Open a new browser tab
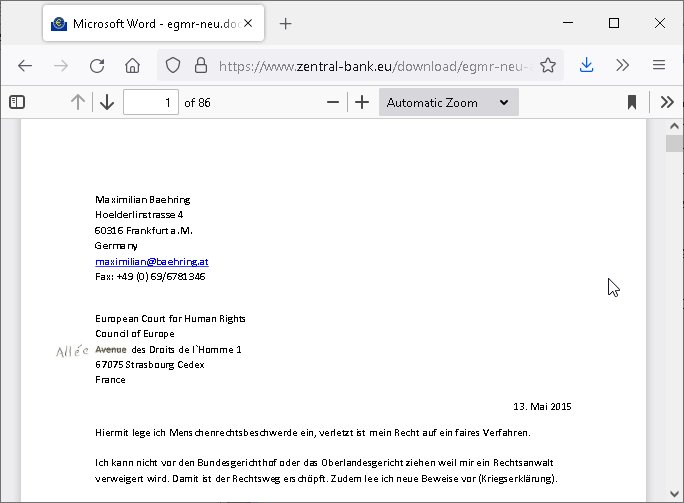 point(285,24)
